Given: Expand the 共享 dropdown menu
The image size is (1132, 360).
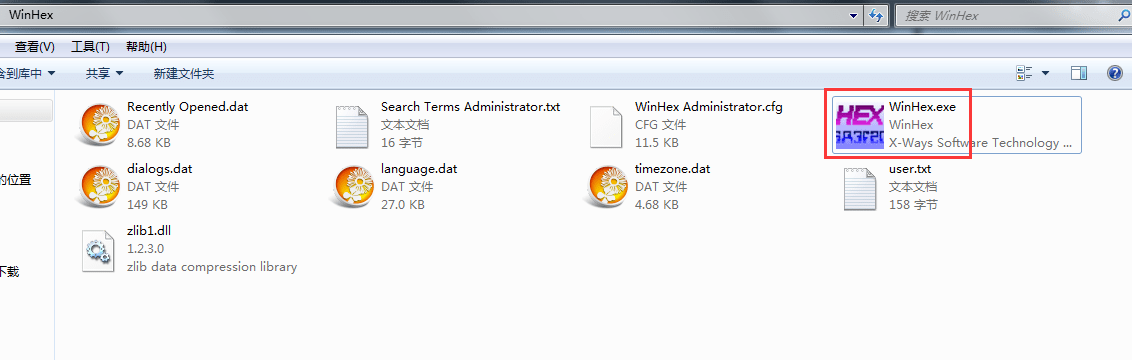Looking at the screenshot, I should click(105, 73).
